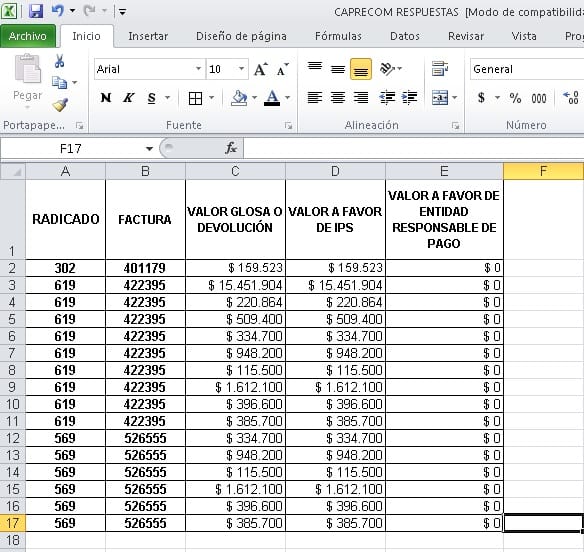Expand the Arial font name dropdown

click(199, 69)
